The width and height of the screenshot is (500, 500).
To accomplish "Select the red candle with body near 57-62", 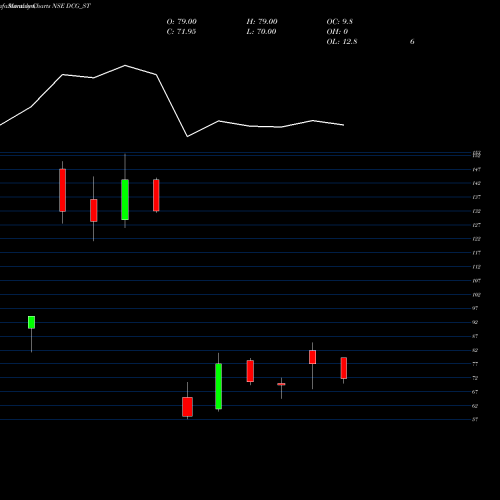I will pyautogui.click(x=187, y=407).
